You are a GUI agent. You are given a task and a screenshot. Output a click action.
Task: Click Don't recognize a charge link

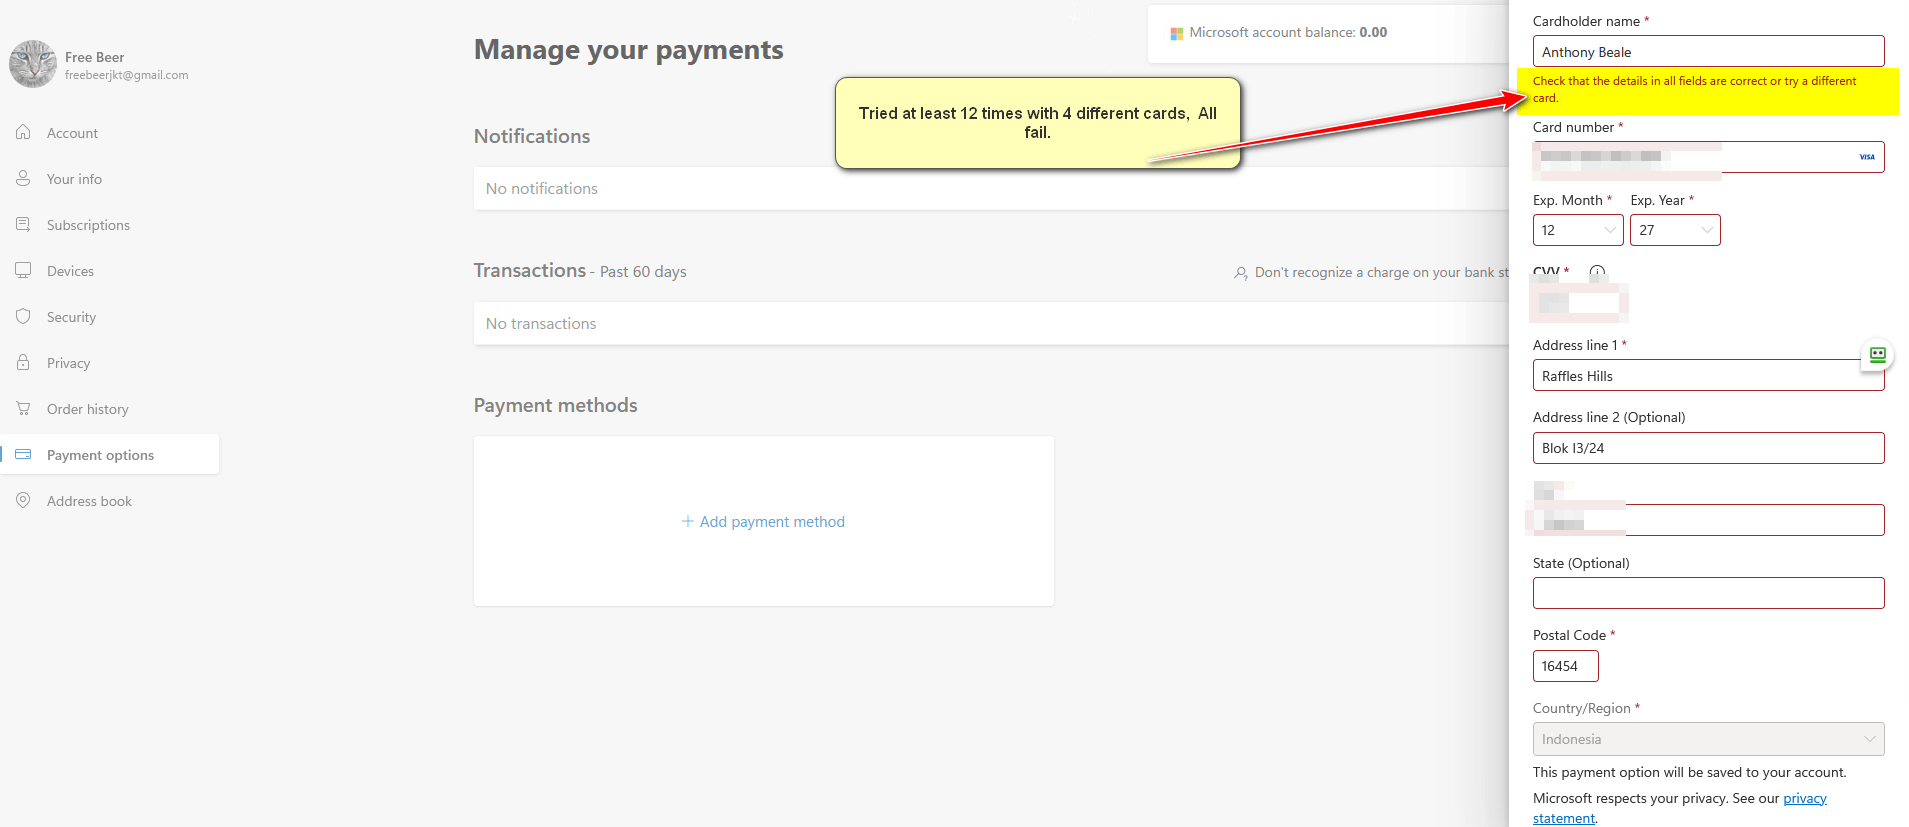[x=1380, y=272]
